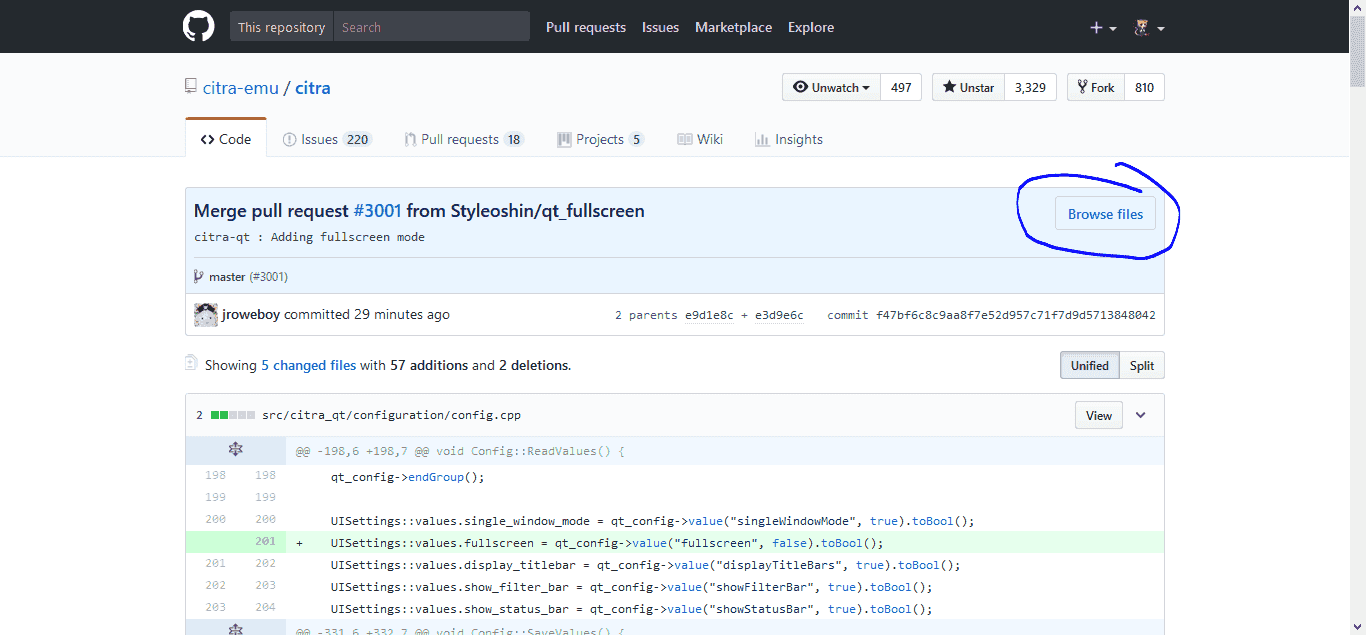Open pull request #3001 link

tap(377, 211)
